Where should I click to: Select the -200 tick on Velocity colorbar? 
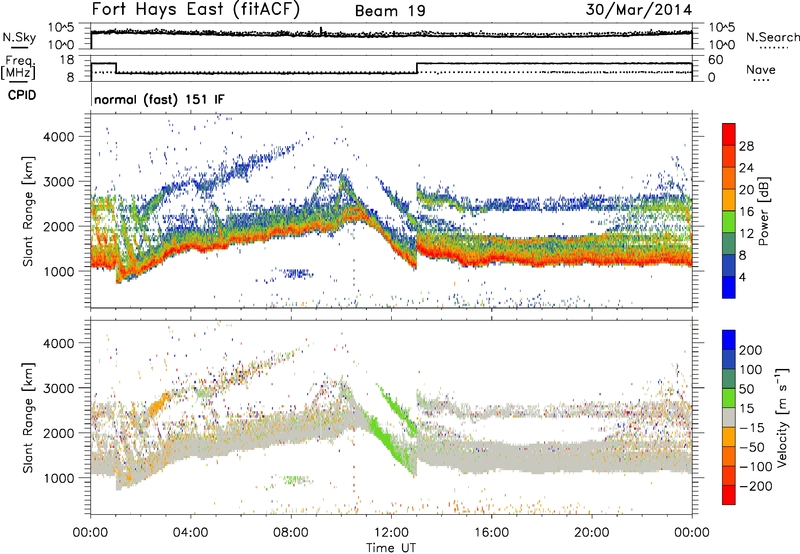(x=755, y=486)
